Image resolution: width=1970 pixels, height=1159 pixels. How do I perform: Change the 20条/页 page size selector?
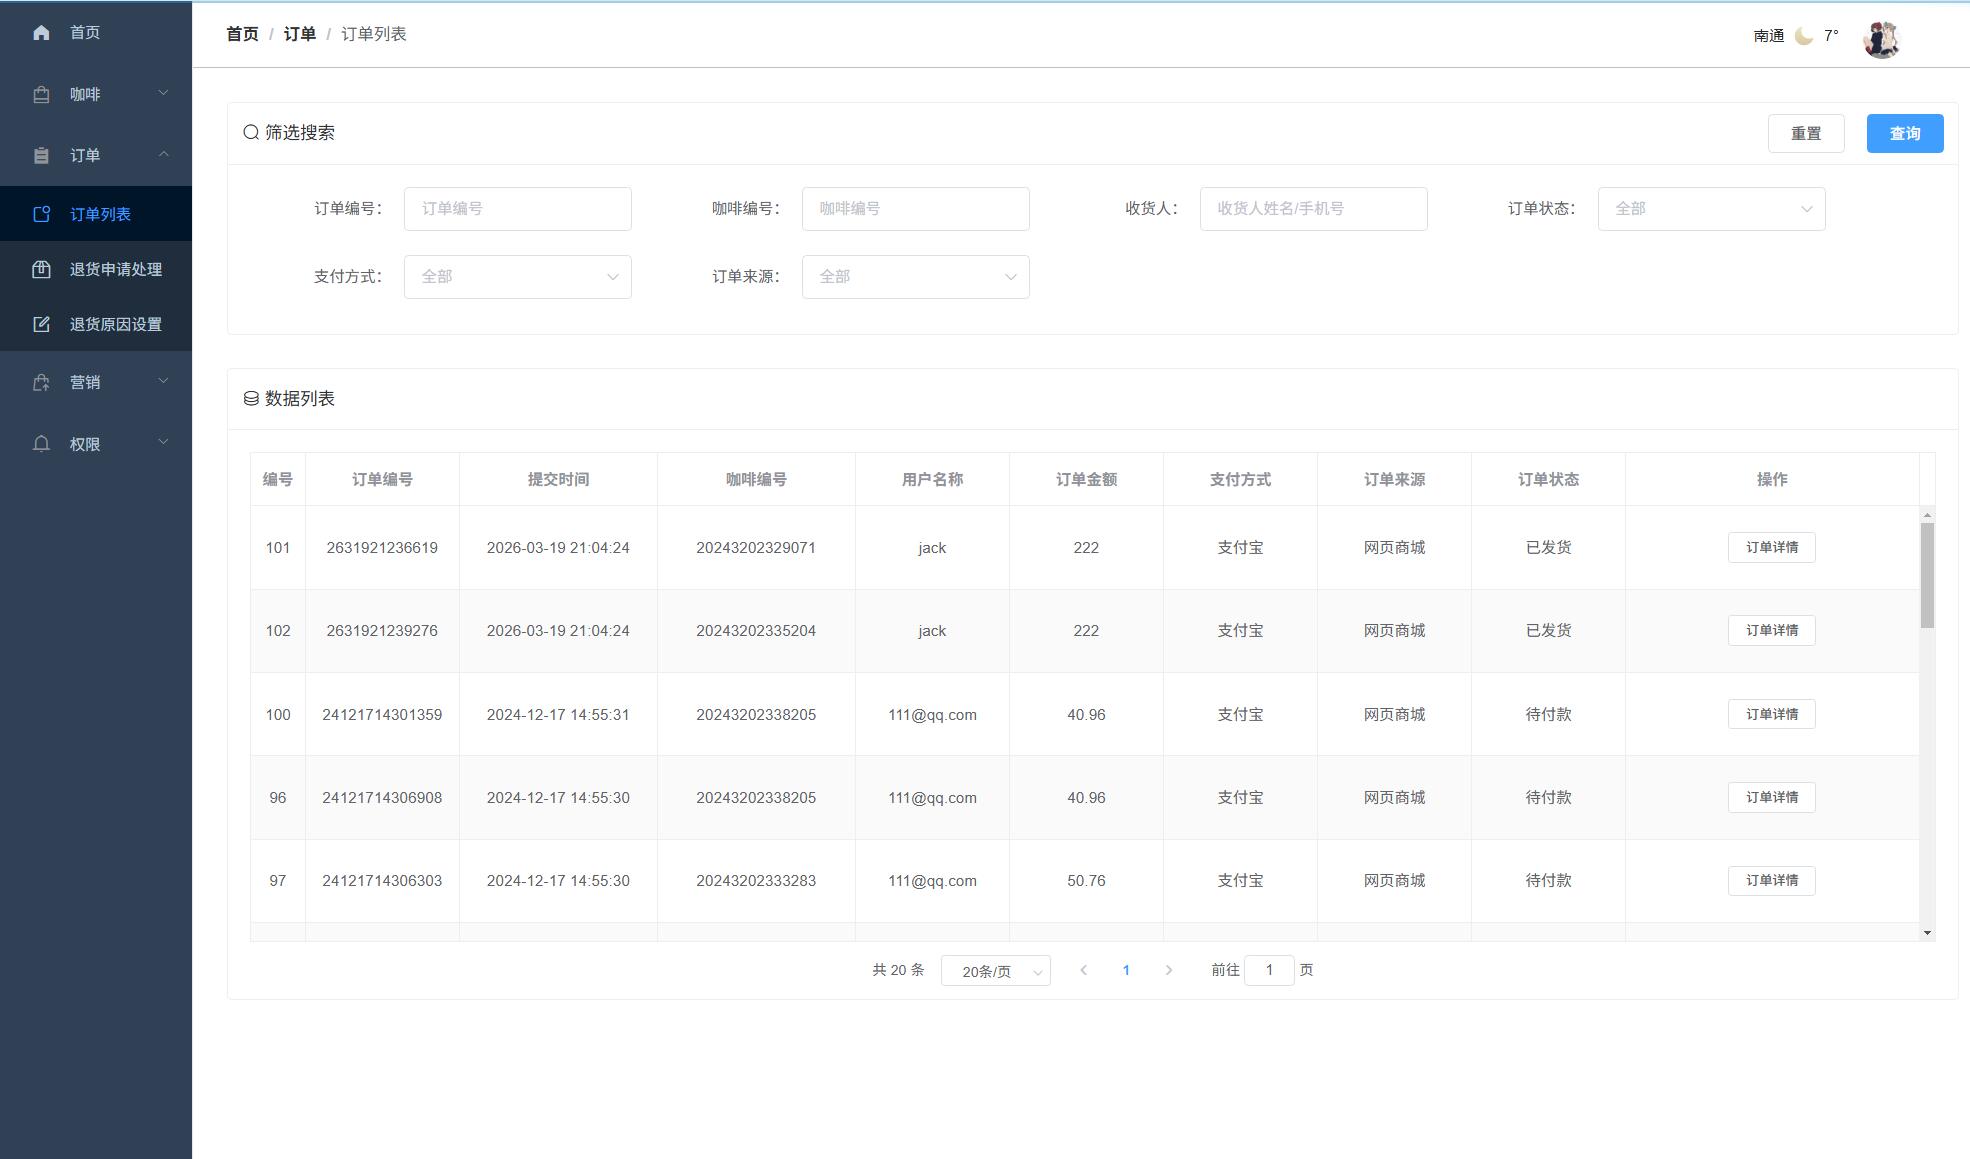point(995,971)
